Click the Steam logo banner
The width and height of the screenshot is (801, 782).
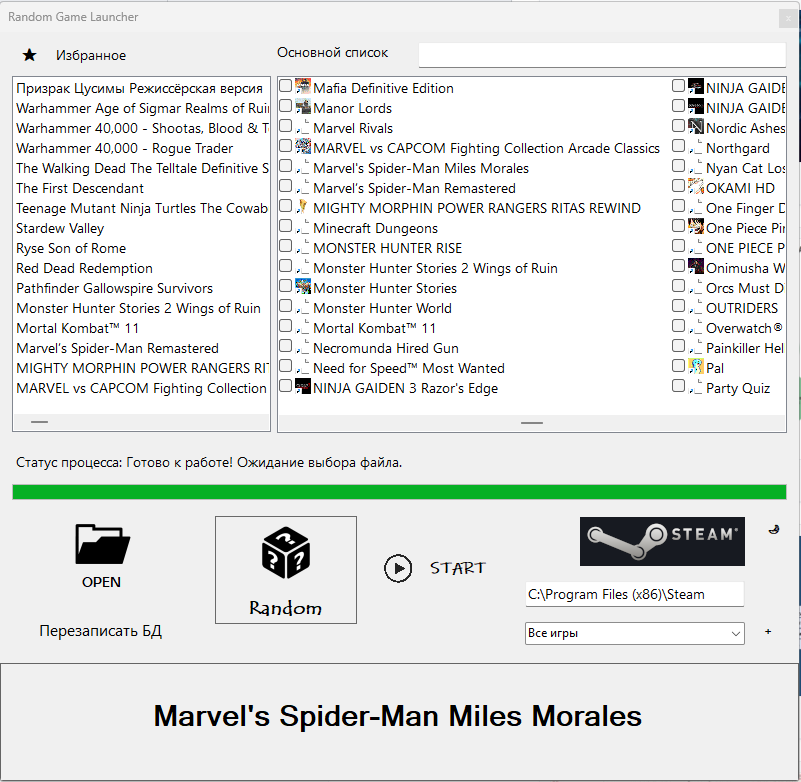pyautogui.click(x=662, y=541)
